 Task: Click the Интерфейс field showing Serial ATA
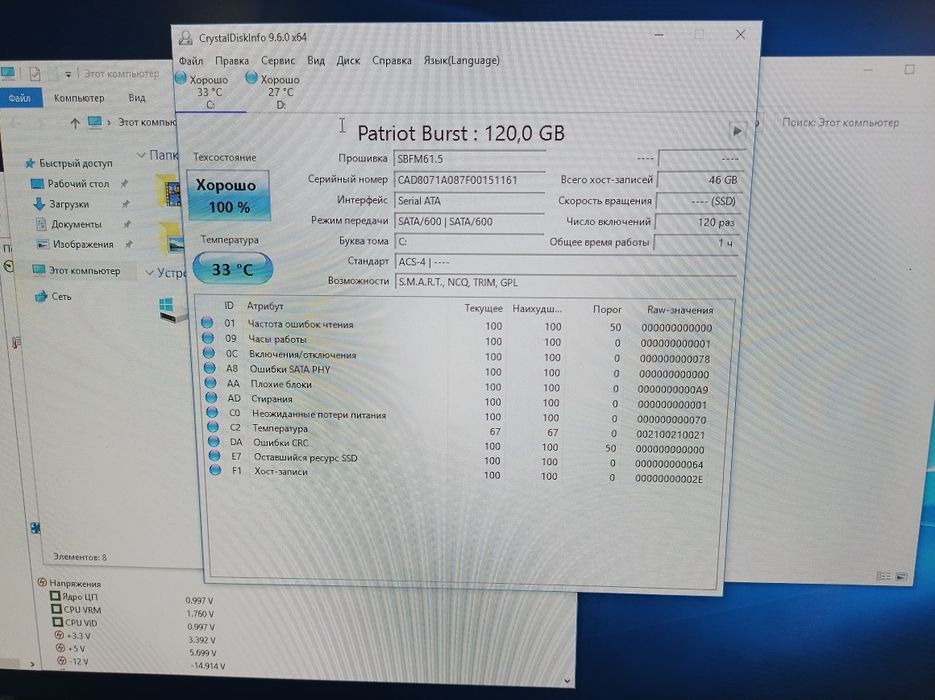tap(469, 201)
